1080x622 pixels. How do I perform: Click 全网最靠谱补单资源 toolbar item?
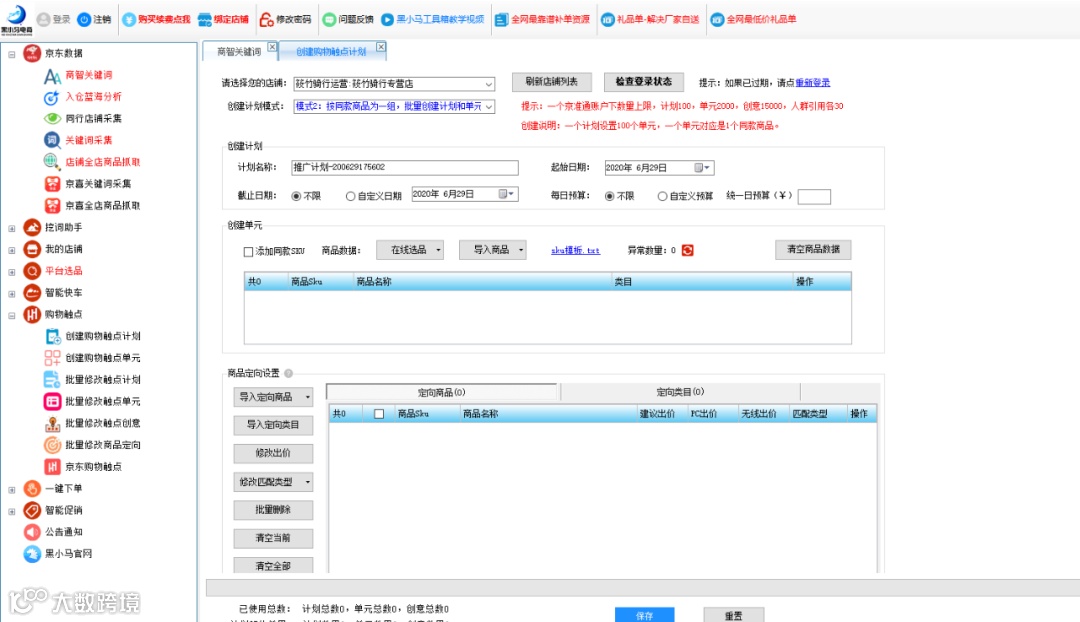point(543,19)
